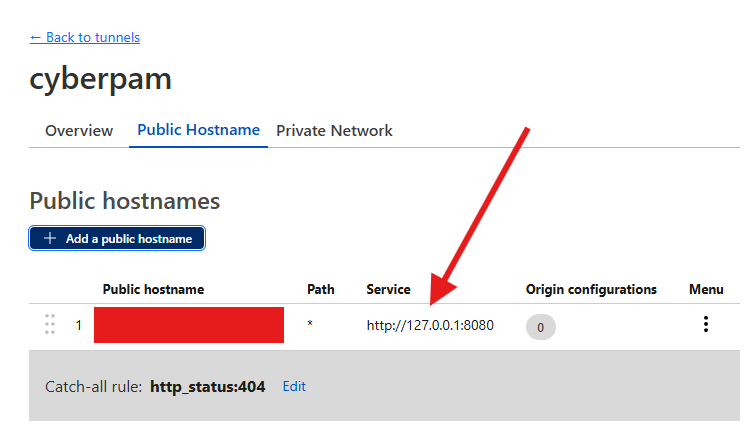This screenshot has width=748, height=445.
Task: Select the Public Hostname tab
Action: [x=198, y=130]
